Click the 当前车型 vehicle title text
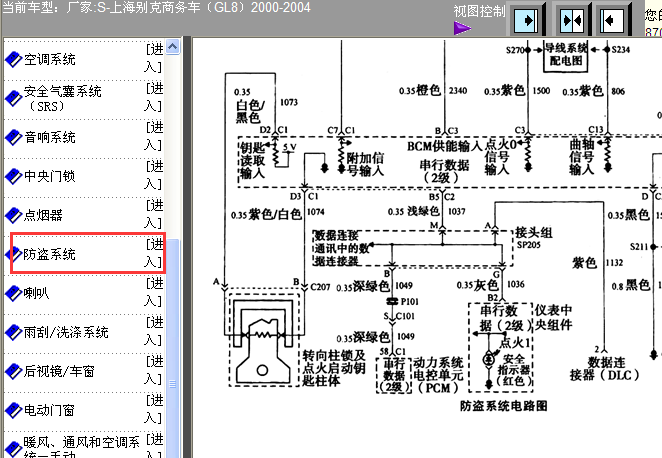This screenshot has height=458, width=662. tap(157, 7)
